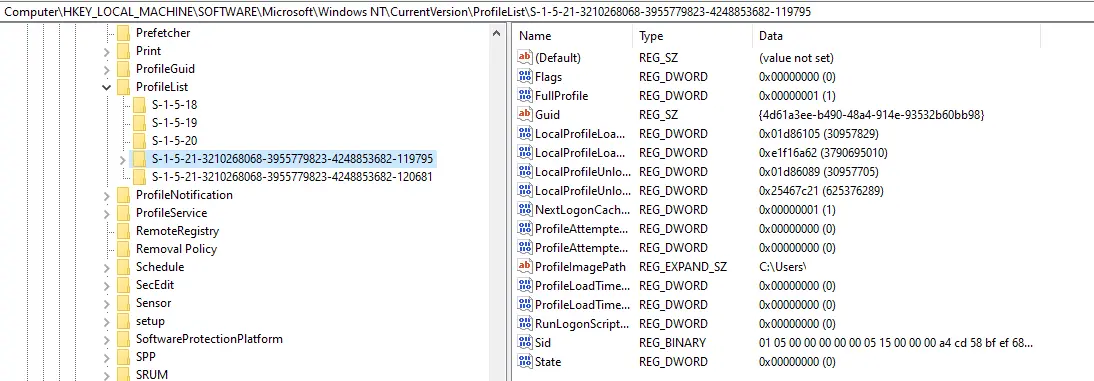Click the binary icon next to Sid
Image resolution: width=1094 pixels, height=381 pixels.
tap(525, 343)
